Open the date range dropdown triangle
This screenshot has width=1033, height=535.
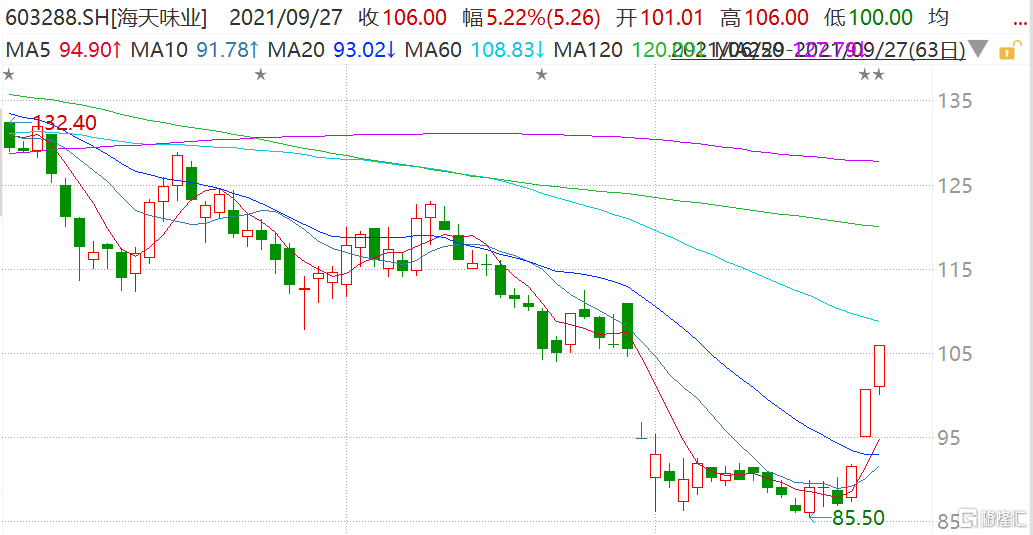tap(979, 50)
